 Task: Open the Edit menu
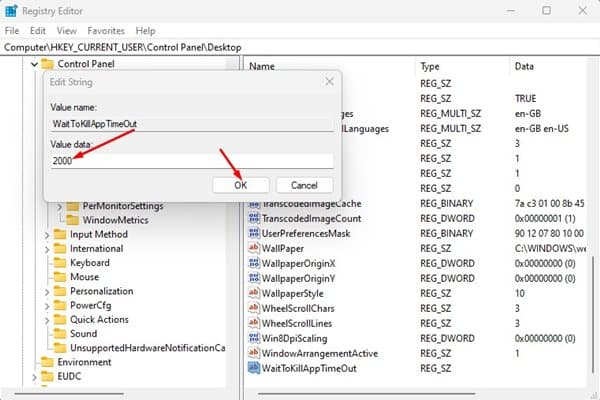click(38, 31)
